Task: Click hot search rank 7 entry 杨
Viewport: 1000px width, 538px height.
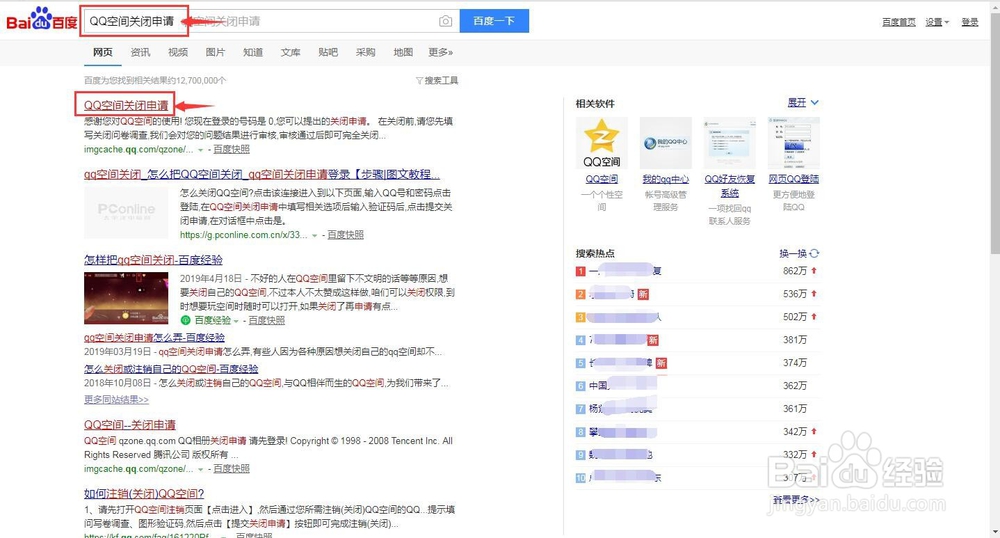Action: [622, 409]
